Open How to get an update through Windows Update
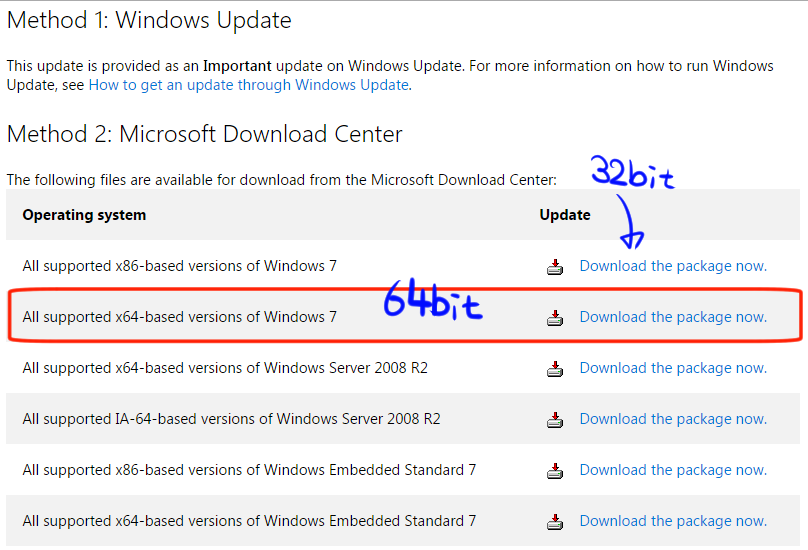The height and width of the screenshot is (550, 808). tap(249, 85)
